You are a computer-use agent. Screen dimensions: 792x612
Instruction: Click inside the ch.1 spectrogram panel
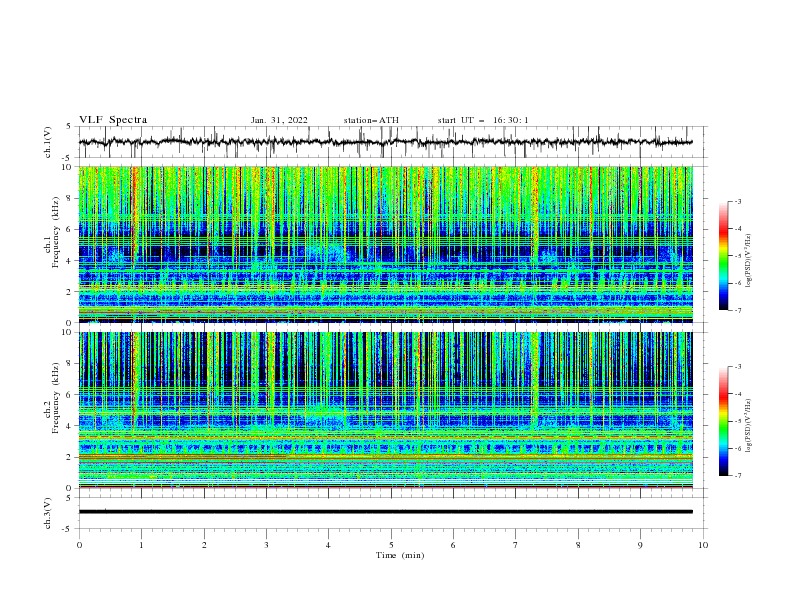pyautogui.click(x=386, y=244)
